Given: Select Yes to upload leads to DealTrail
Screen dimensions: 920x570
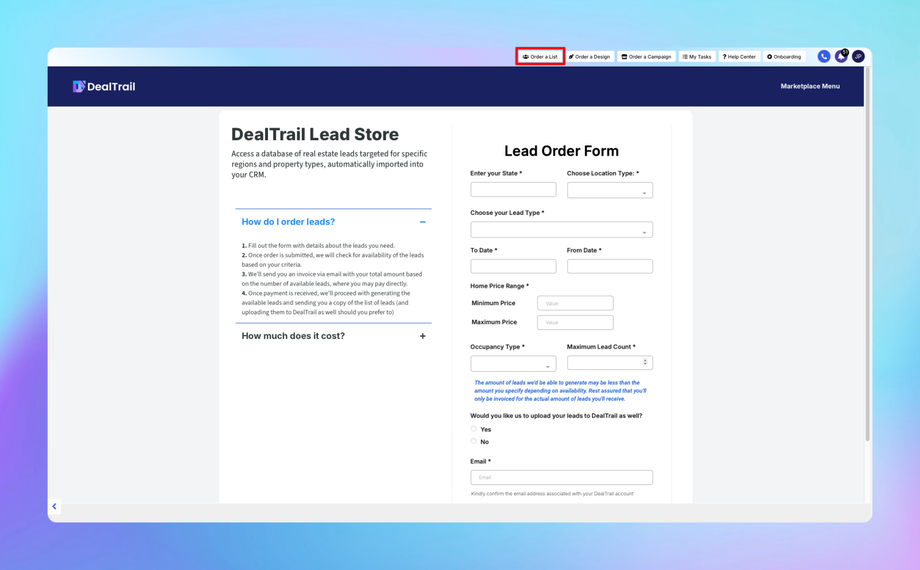Looking at the screenshot, I should coord(473,429).
